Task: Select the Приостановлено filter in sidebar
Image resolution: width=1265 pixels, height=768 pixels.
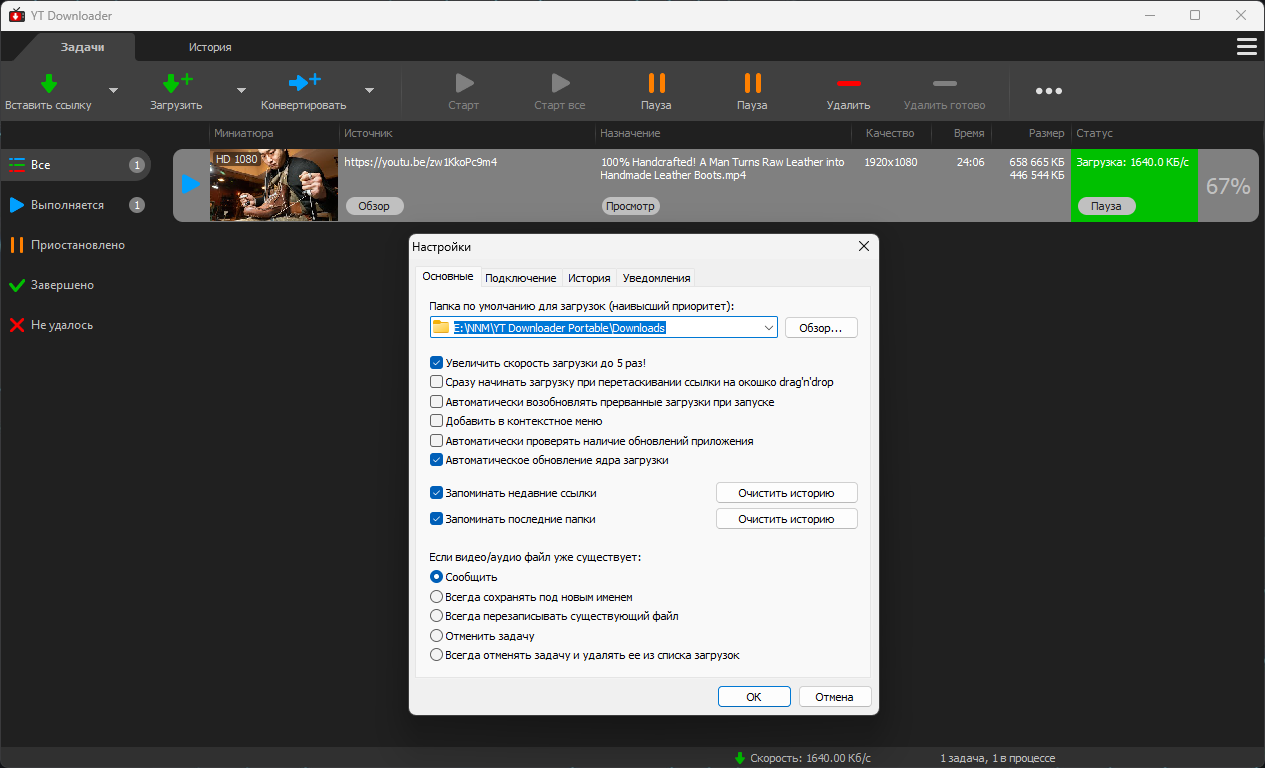Action: tap(75, 245)
